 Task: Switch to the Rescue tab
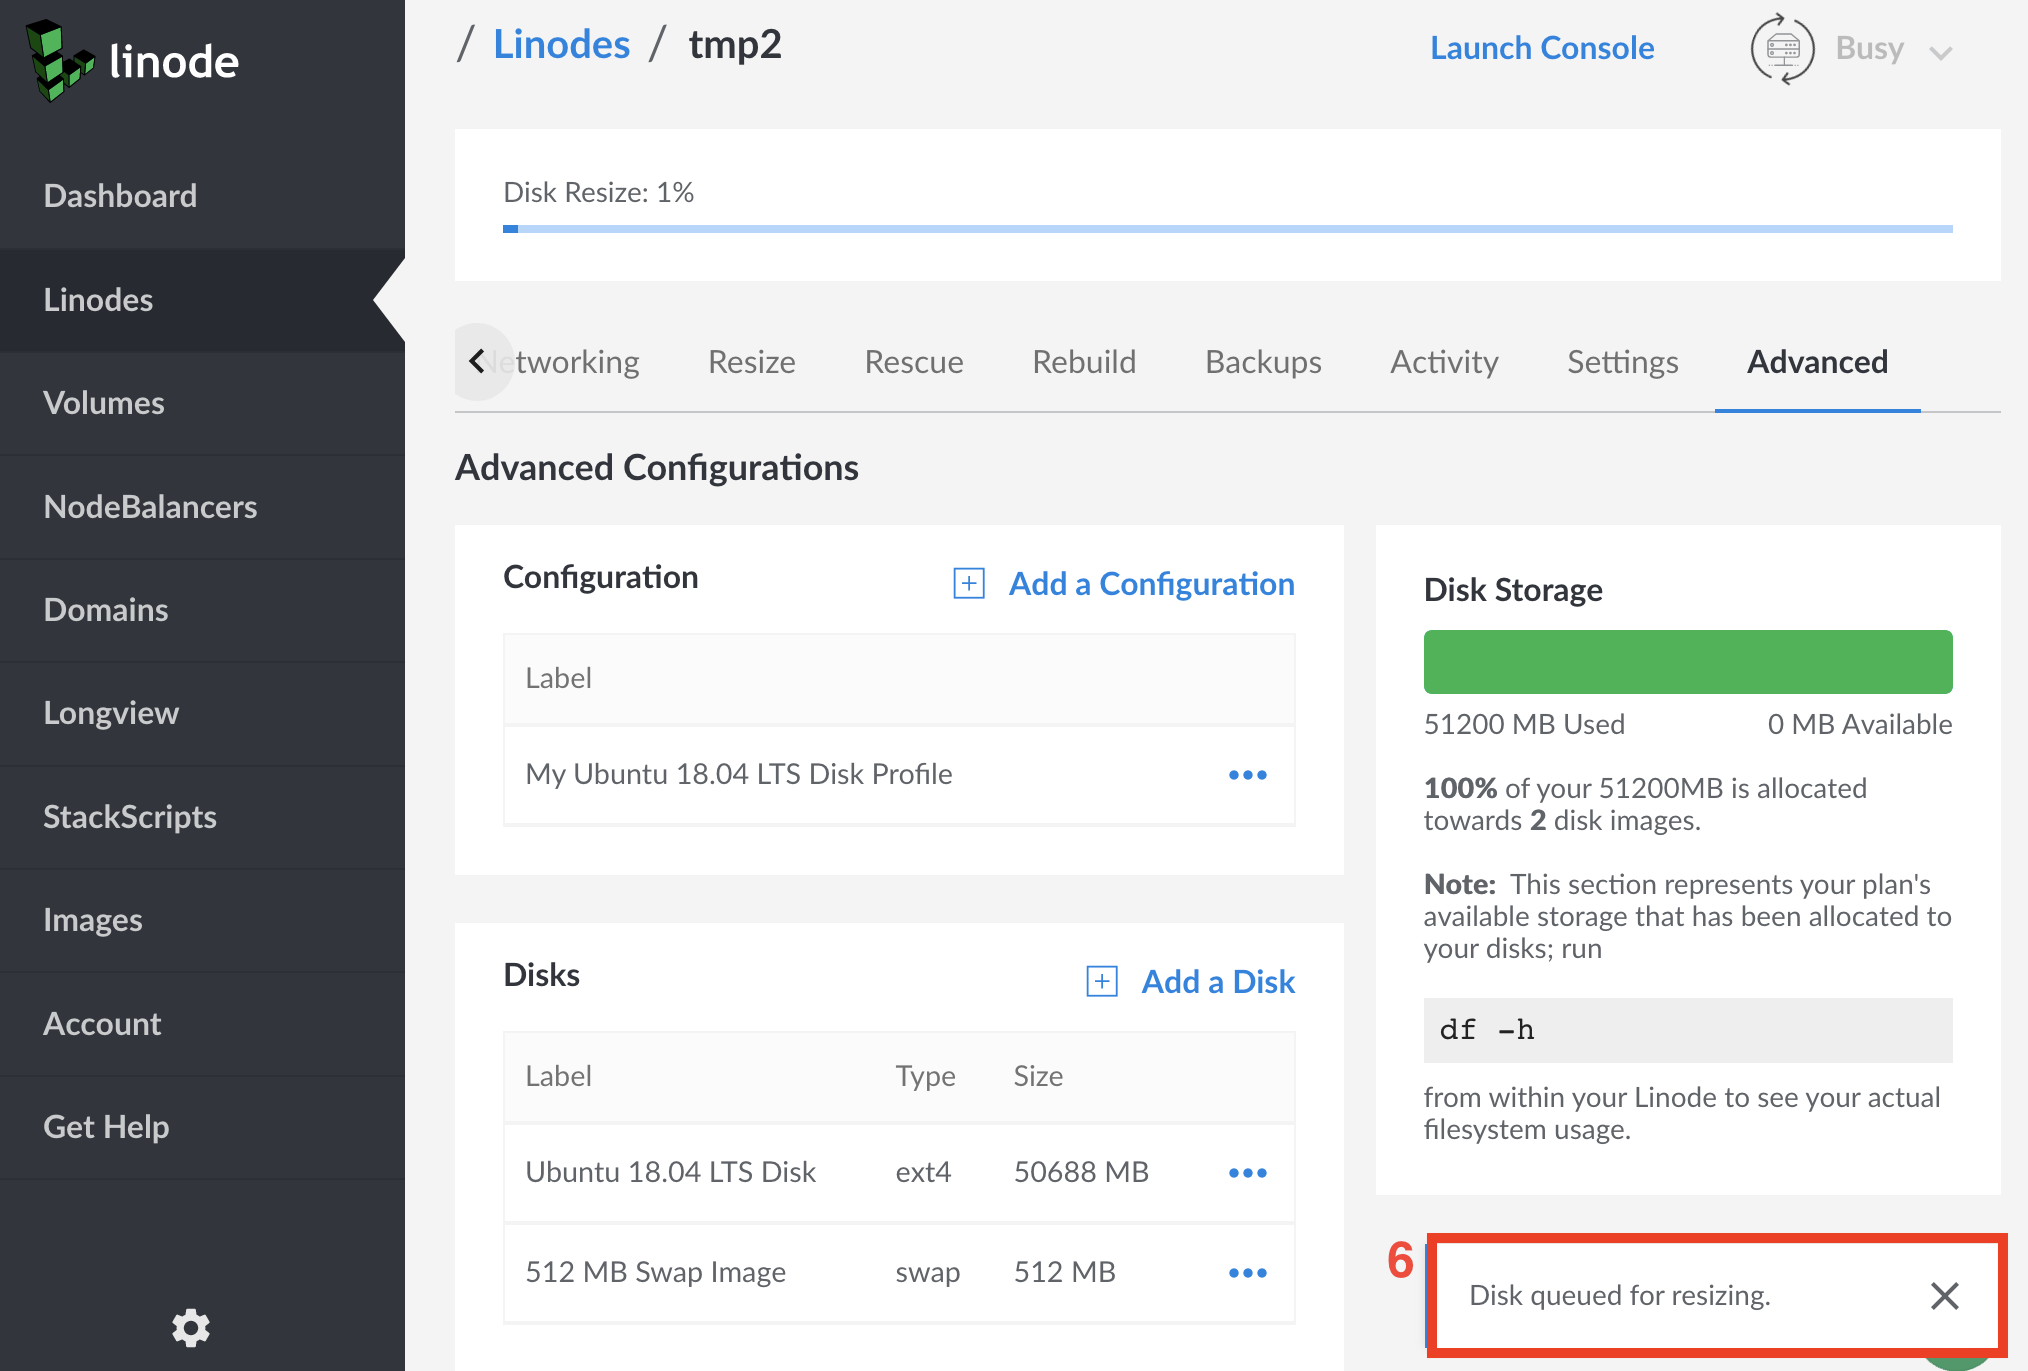point(914,362)
